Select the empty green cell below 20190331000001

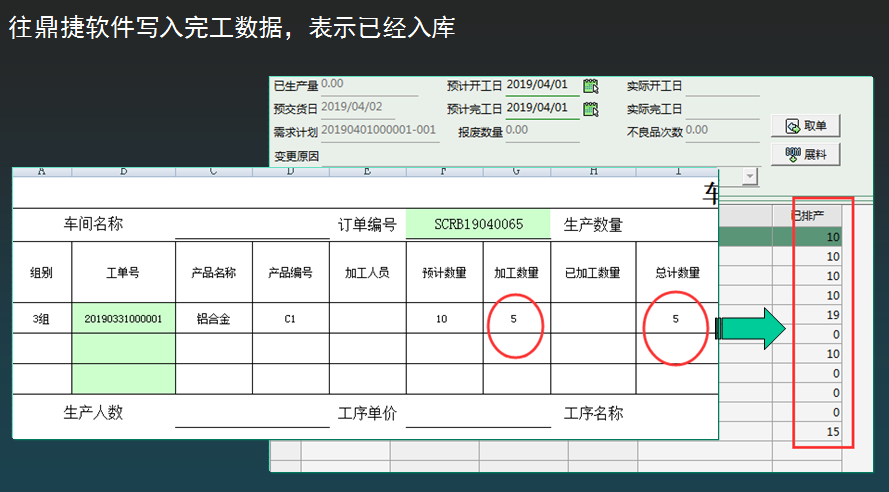coord(123,349)
